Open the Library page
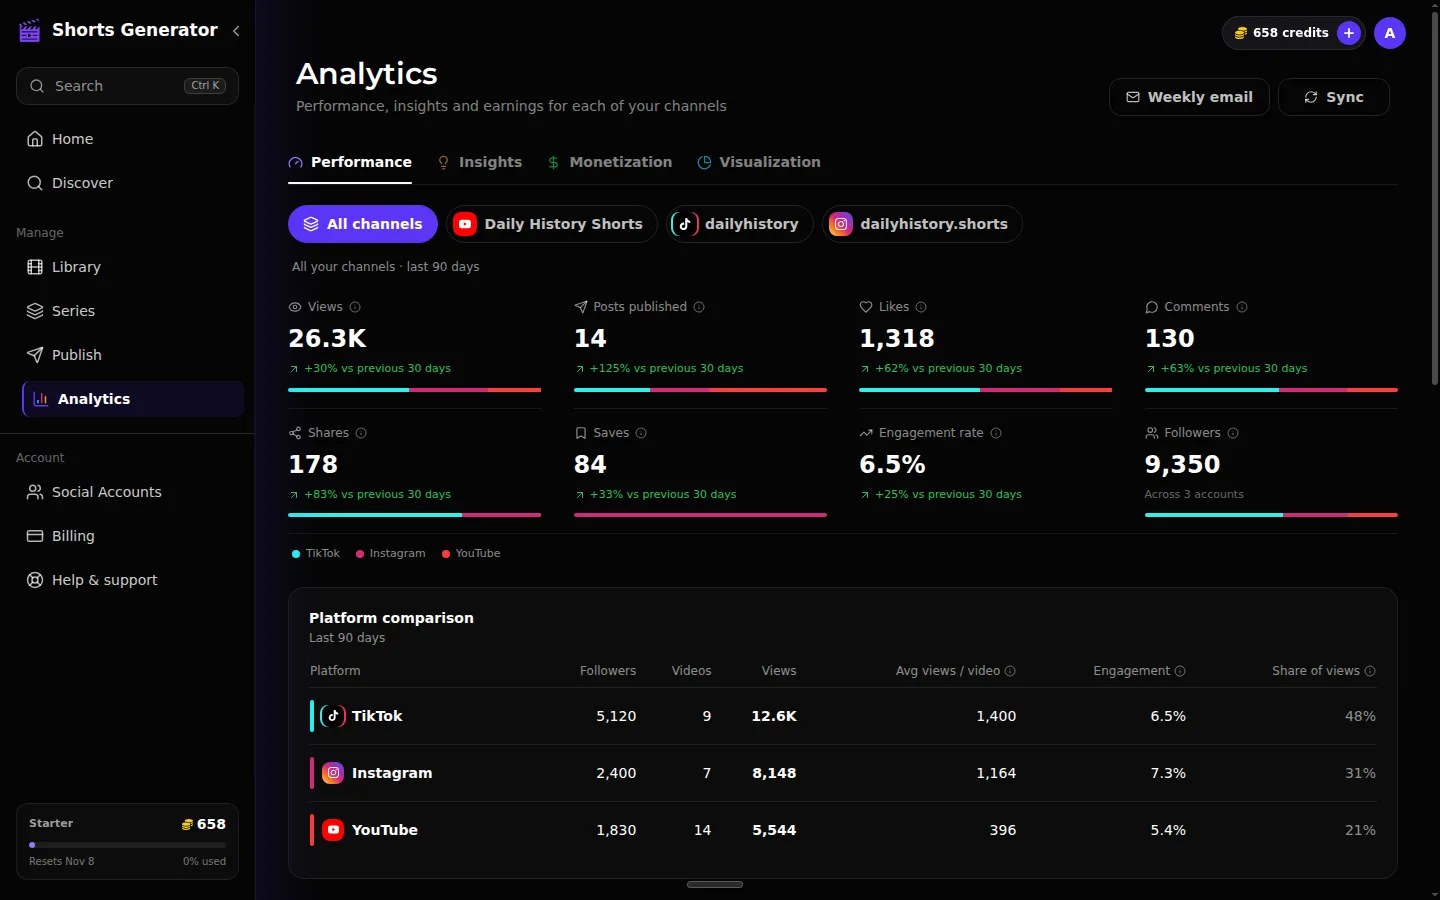This screenshot has width=1440, height=900. pos(127,267)
